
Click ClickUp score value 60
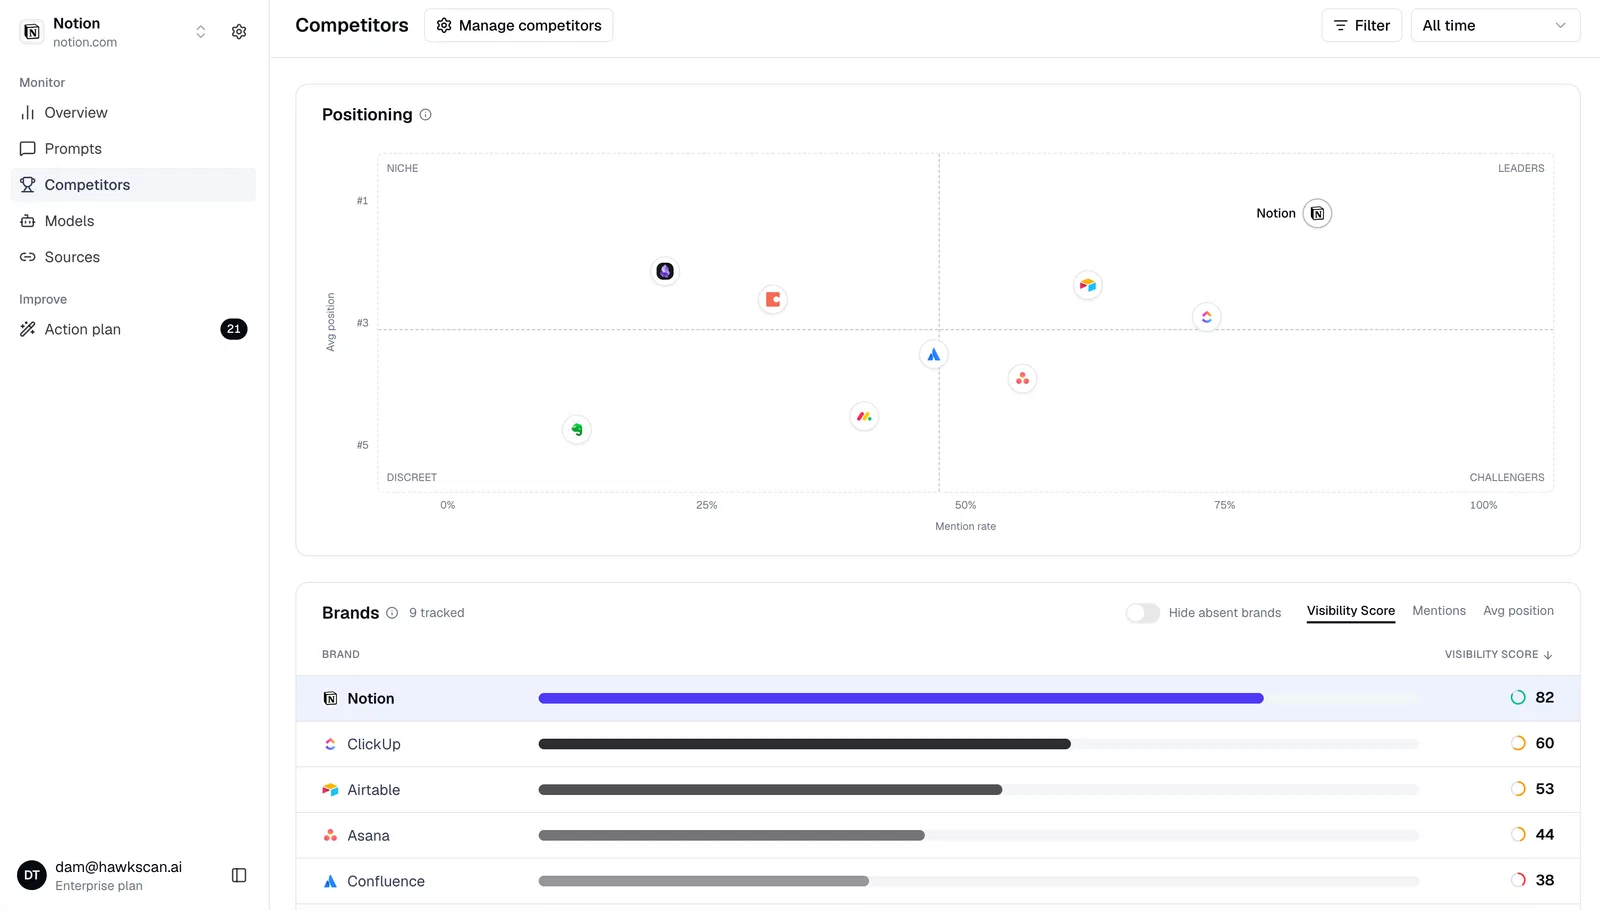tap(1544, 743)
